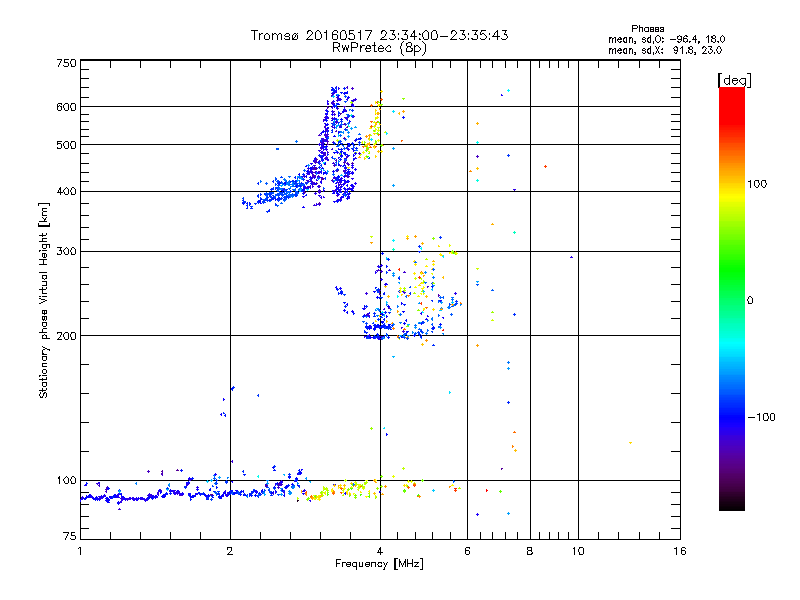
Task: Click the y-axis tick label '600'
Action: click(67, 107)
